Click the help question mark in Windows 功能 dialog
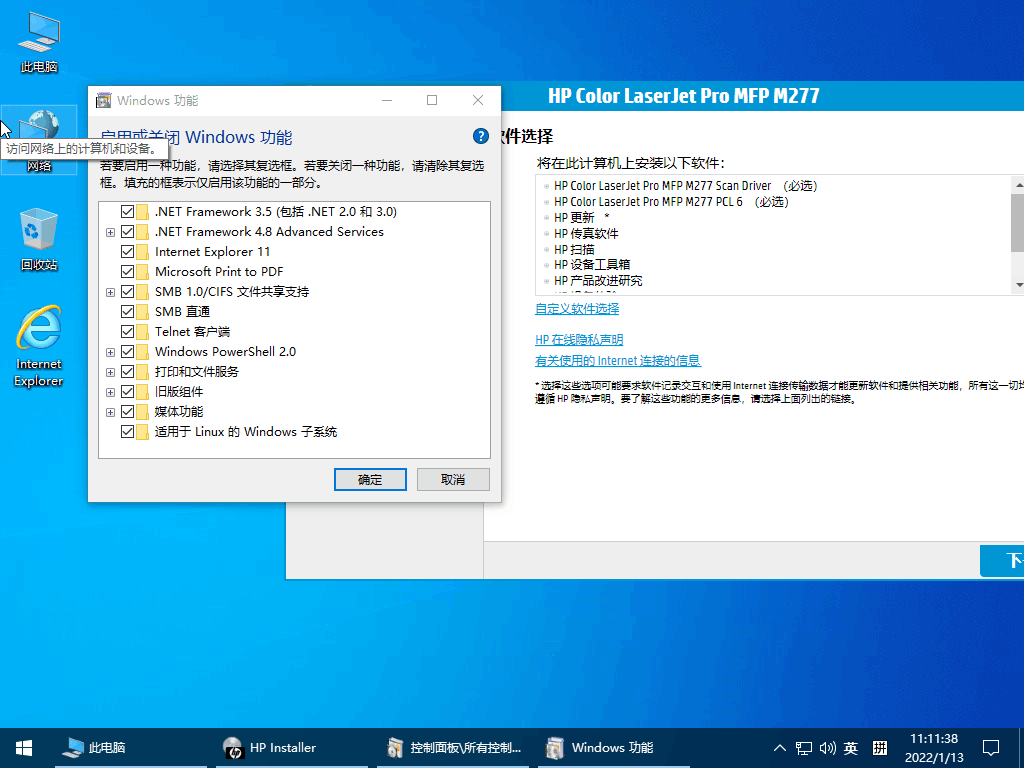Screen dimensions: 1024x768 tap(480, 137)
